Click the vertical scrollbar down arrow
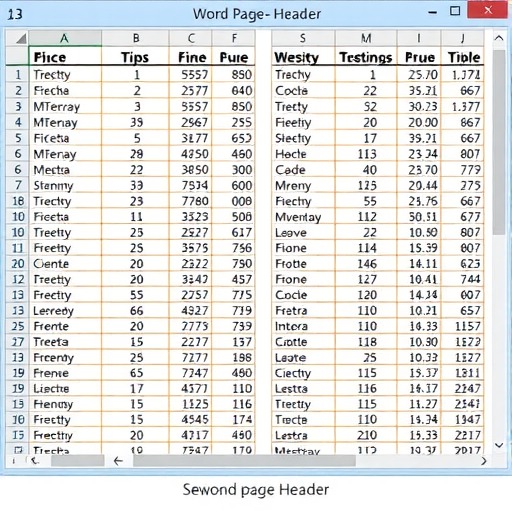The image size is (512, 512). [x=499, y=445]
